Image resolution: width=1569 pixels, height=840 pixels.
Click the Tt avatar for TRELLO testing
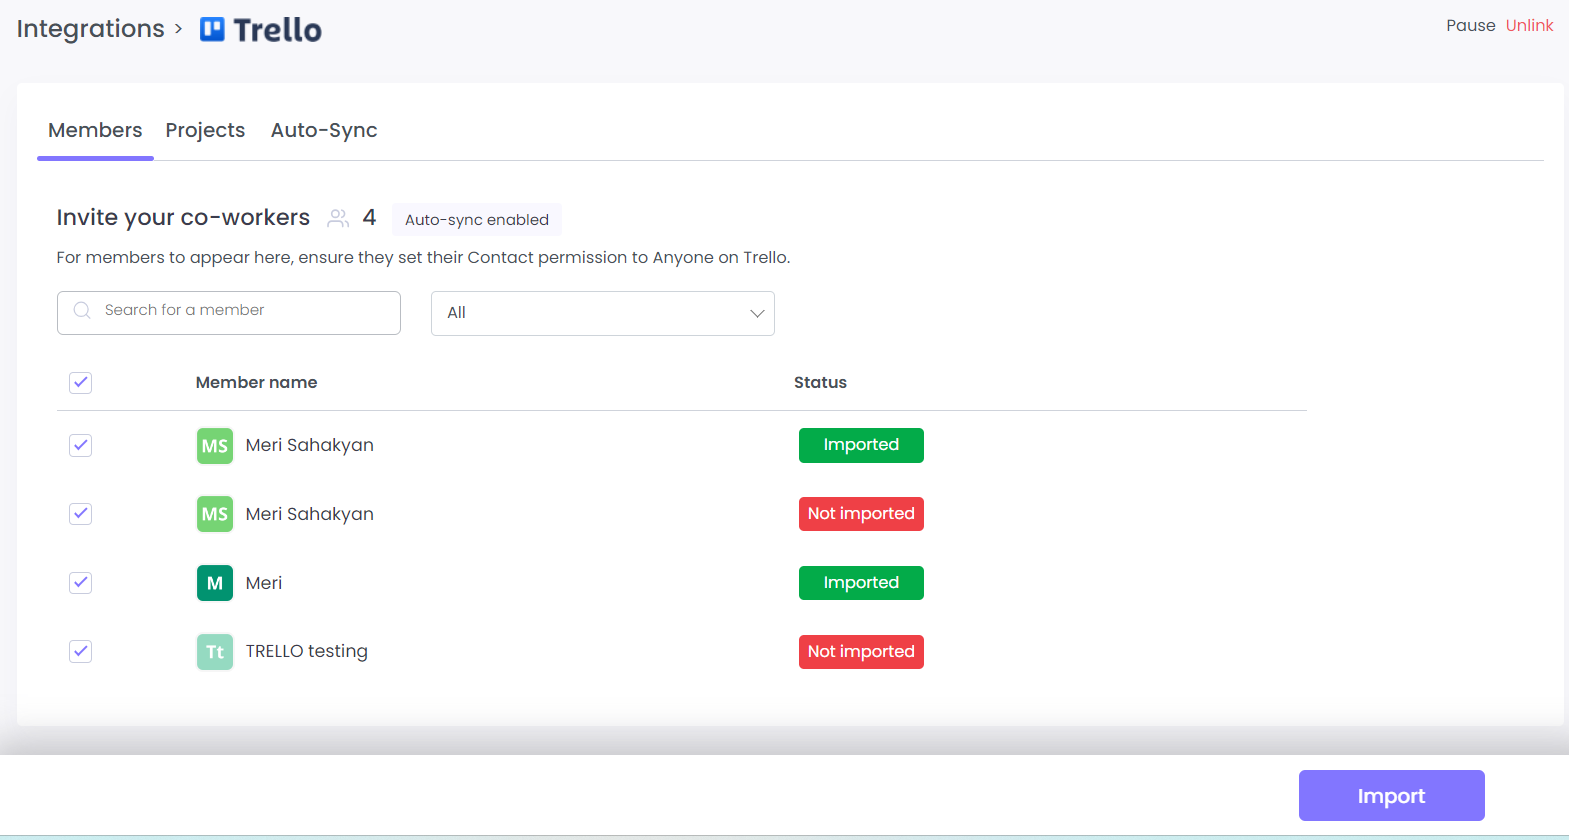tap(214, 652)
